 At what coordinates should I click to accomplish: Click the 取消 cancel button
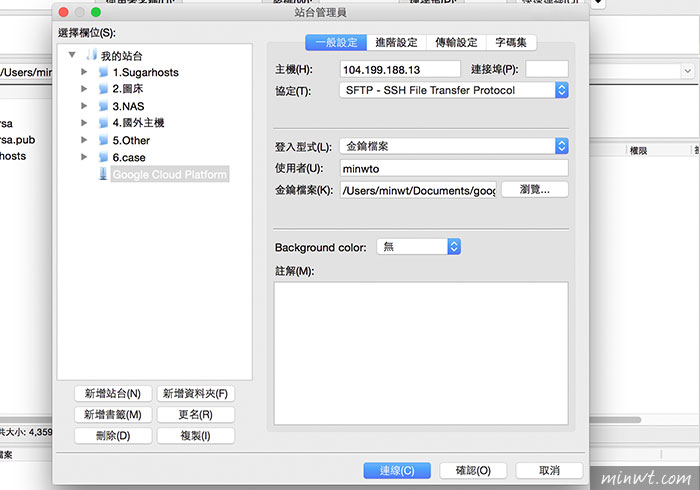pos(549,470)
